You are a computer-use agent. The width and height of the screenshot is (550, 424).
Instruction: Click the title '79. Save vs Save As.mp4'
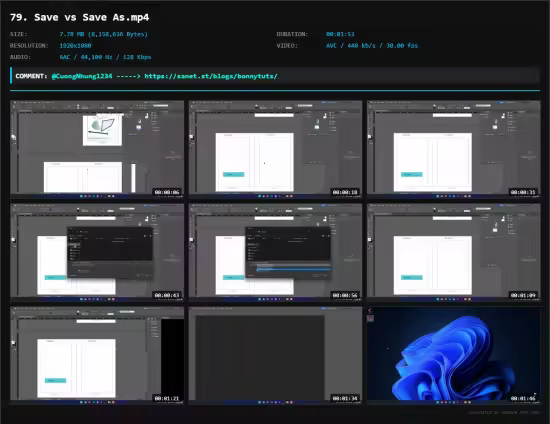tap(80, 18)
